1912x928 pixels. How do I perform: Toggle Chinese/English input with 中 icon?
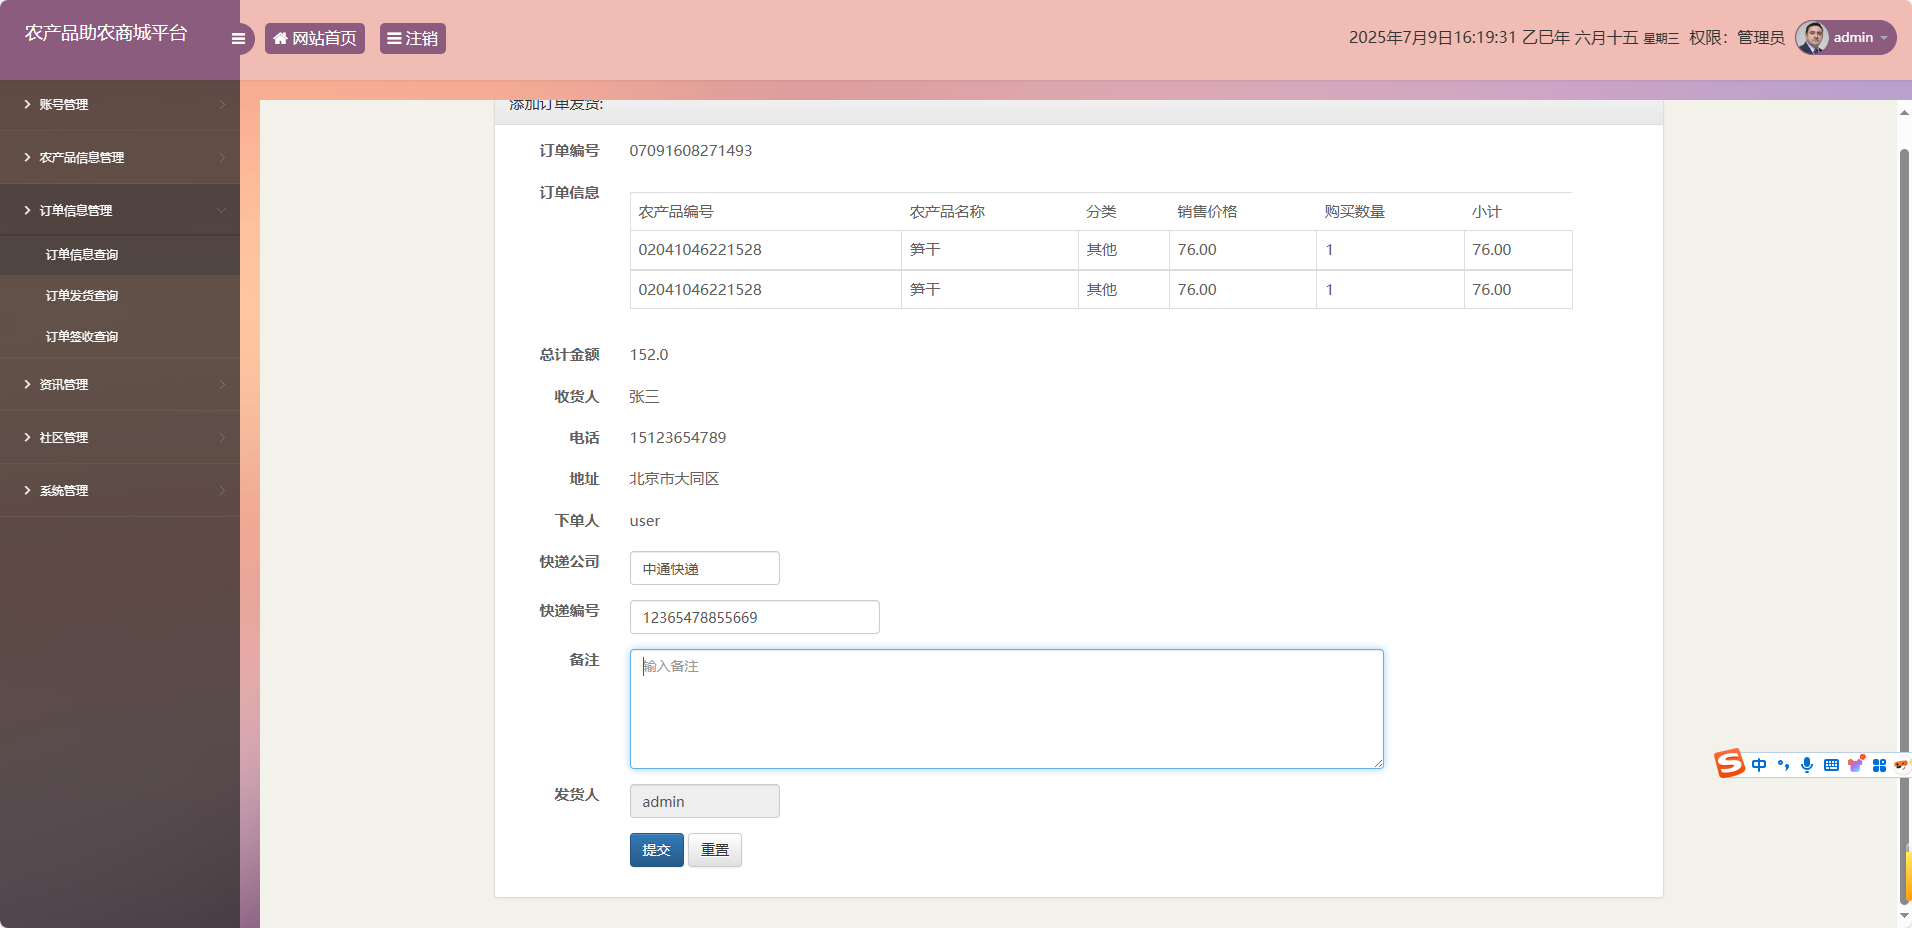(x=1759, y=764)
